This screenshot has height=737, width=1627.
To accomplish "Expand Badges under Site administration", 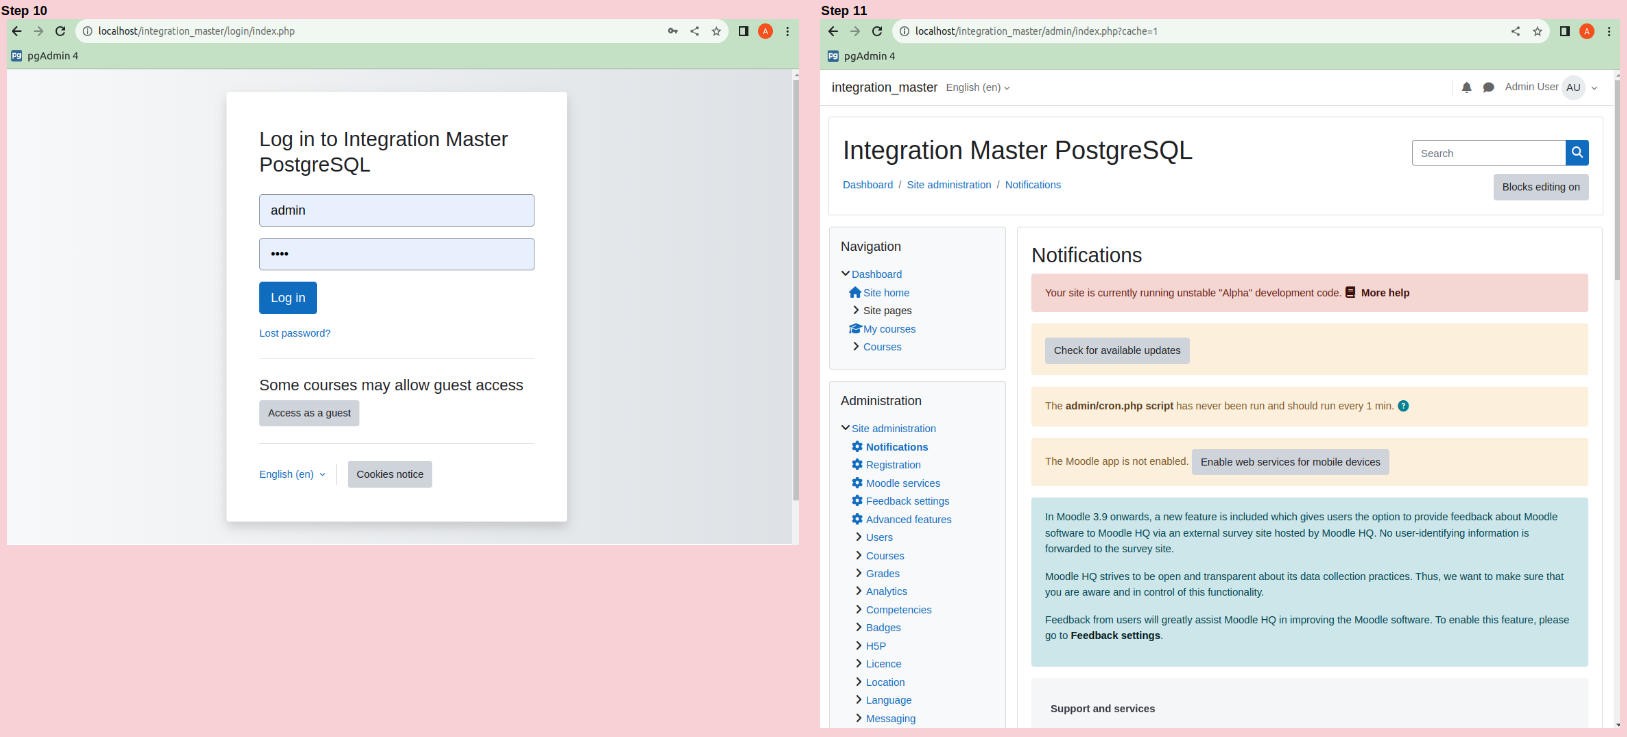I will [x=858, y=627].
